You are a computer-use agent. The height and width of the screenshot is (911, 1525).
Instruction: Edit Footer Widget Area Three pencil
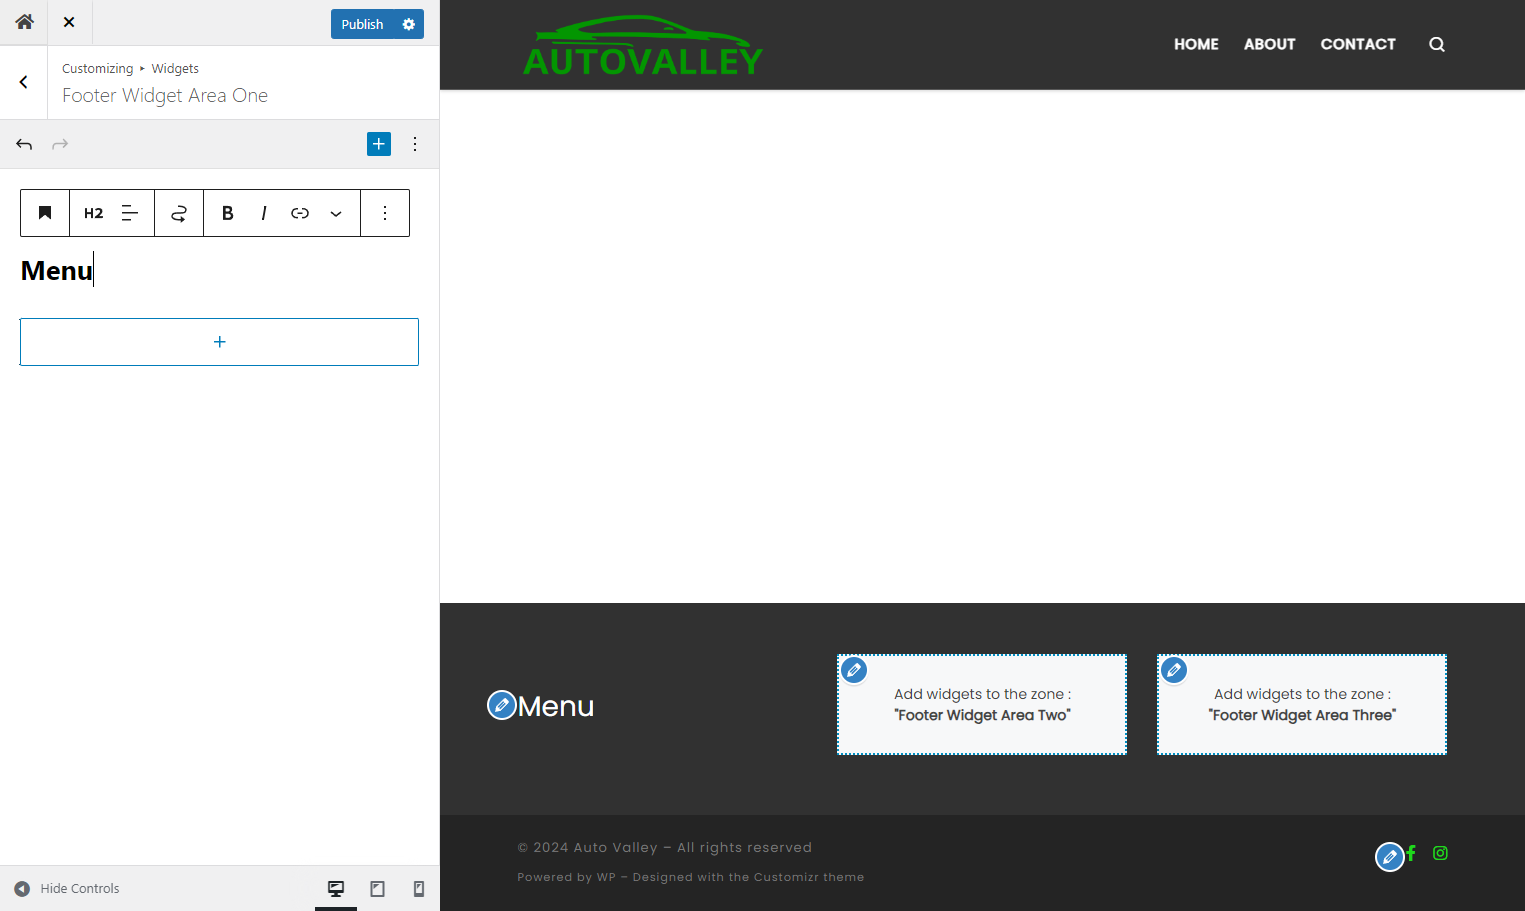click(x=1174, y=670)
